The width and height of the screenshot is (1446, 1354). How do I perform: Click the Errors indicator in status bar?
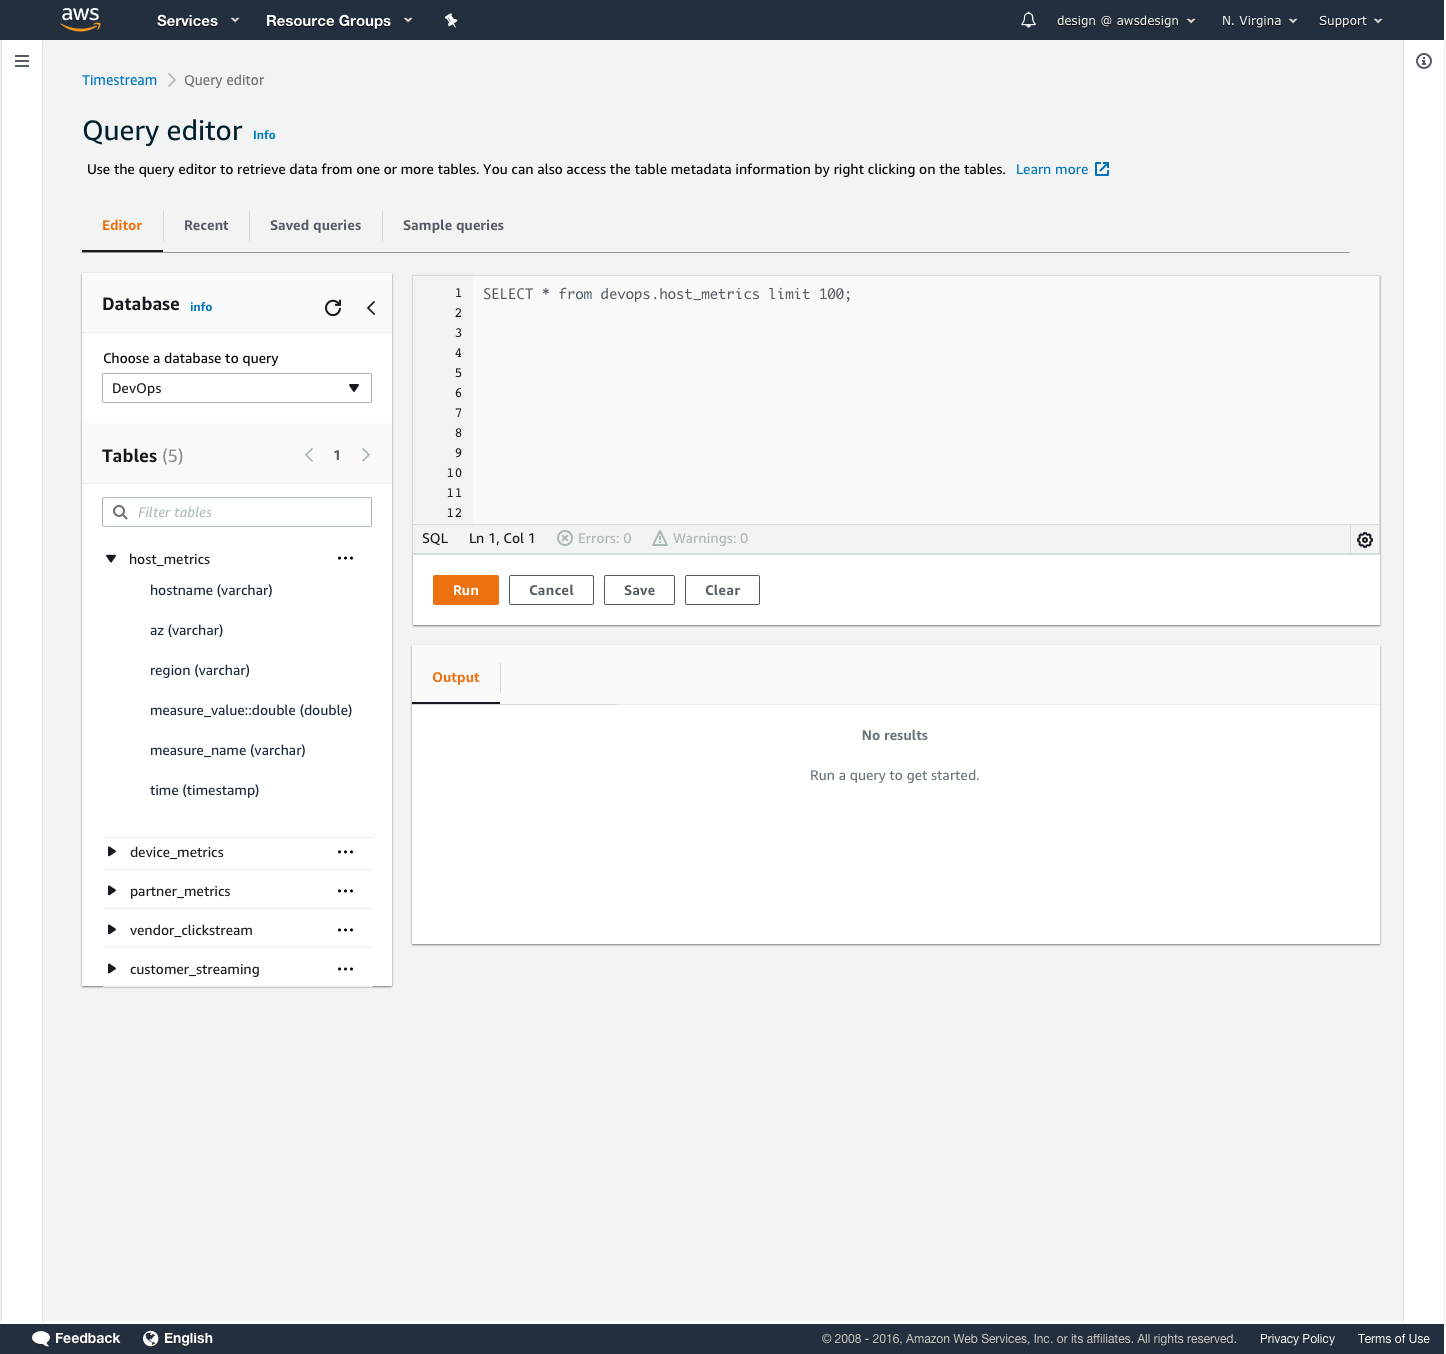pyautogui.click(x=594, y=538)
